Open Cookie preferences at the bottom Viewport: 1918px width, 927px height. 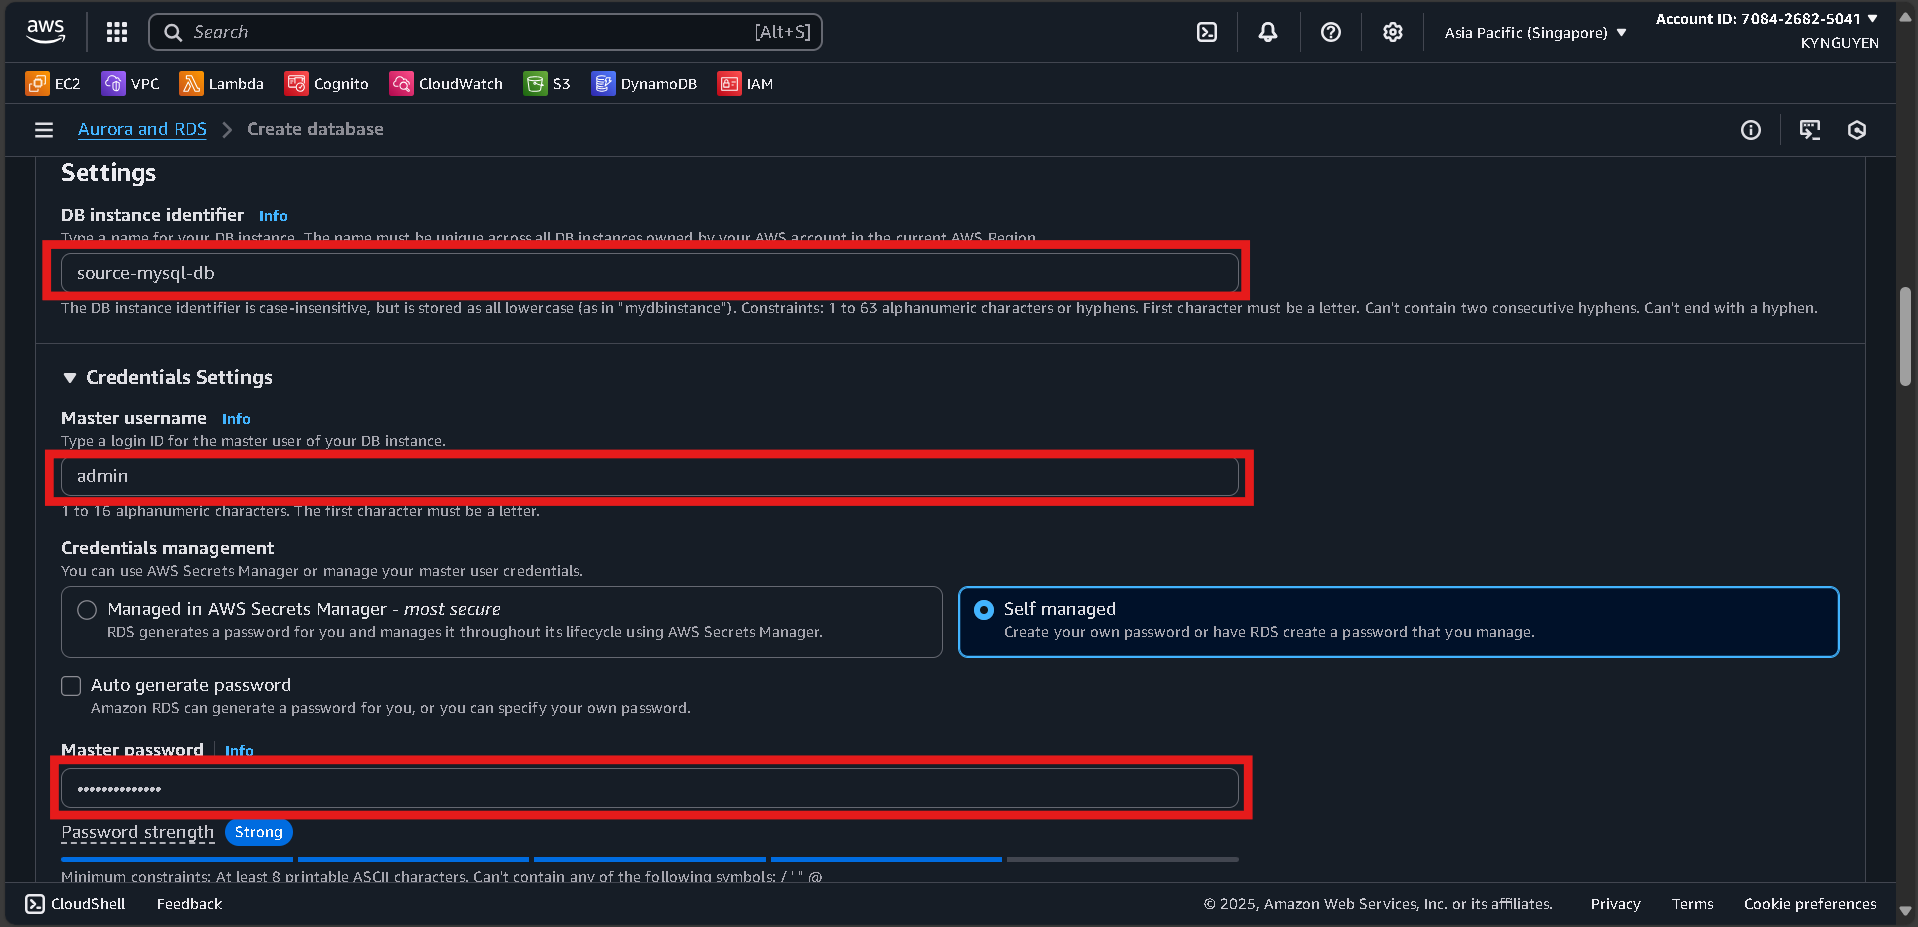pyautogui.click(x=1809, y=903)
